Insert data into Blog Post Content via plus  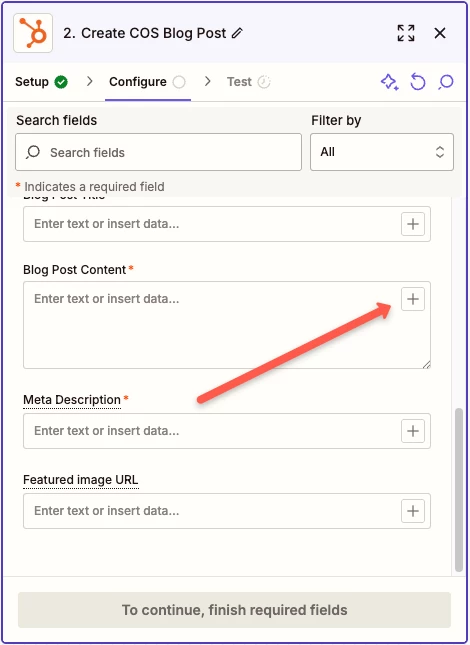(x=413, y=299)
